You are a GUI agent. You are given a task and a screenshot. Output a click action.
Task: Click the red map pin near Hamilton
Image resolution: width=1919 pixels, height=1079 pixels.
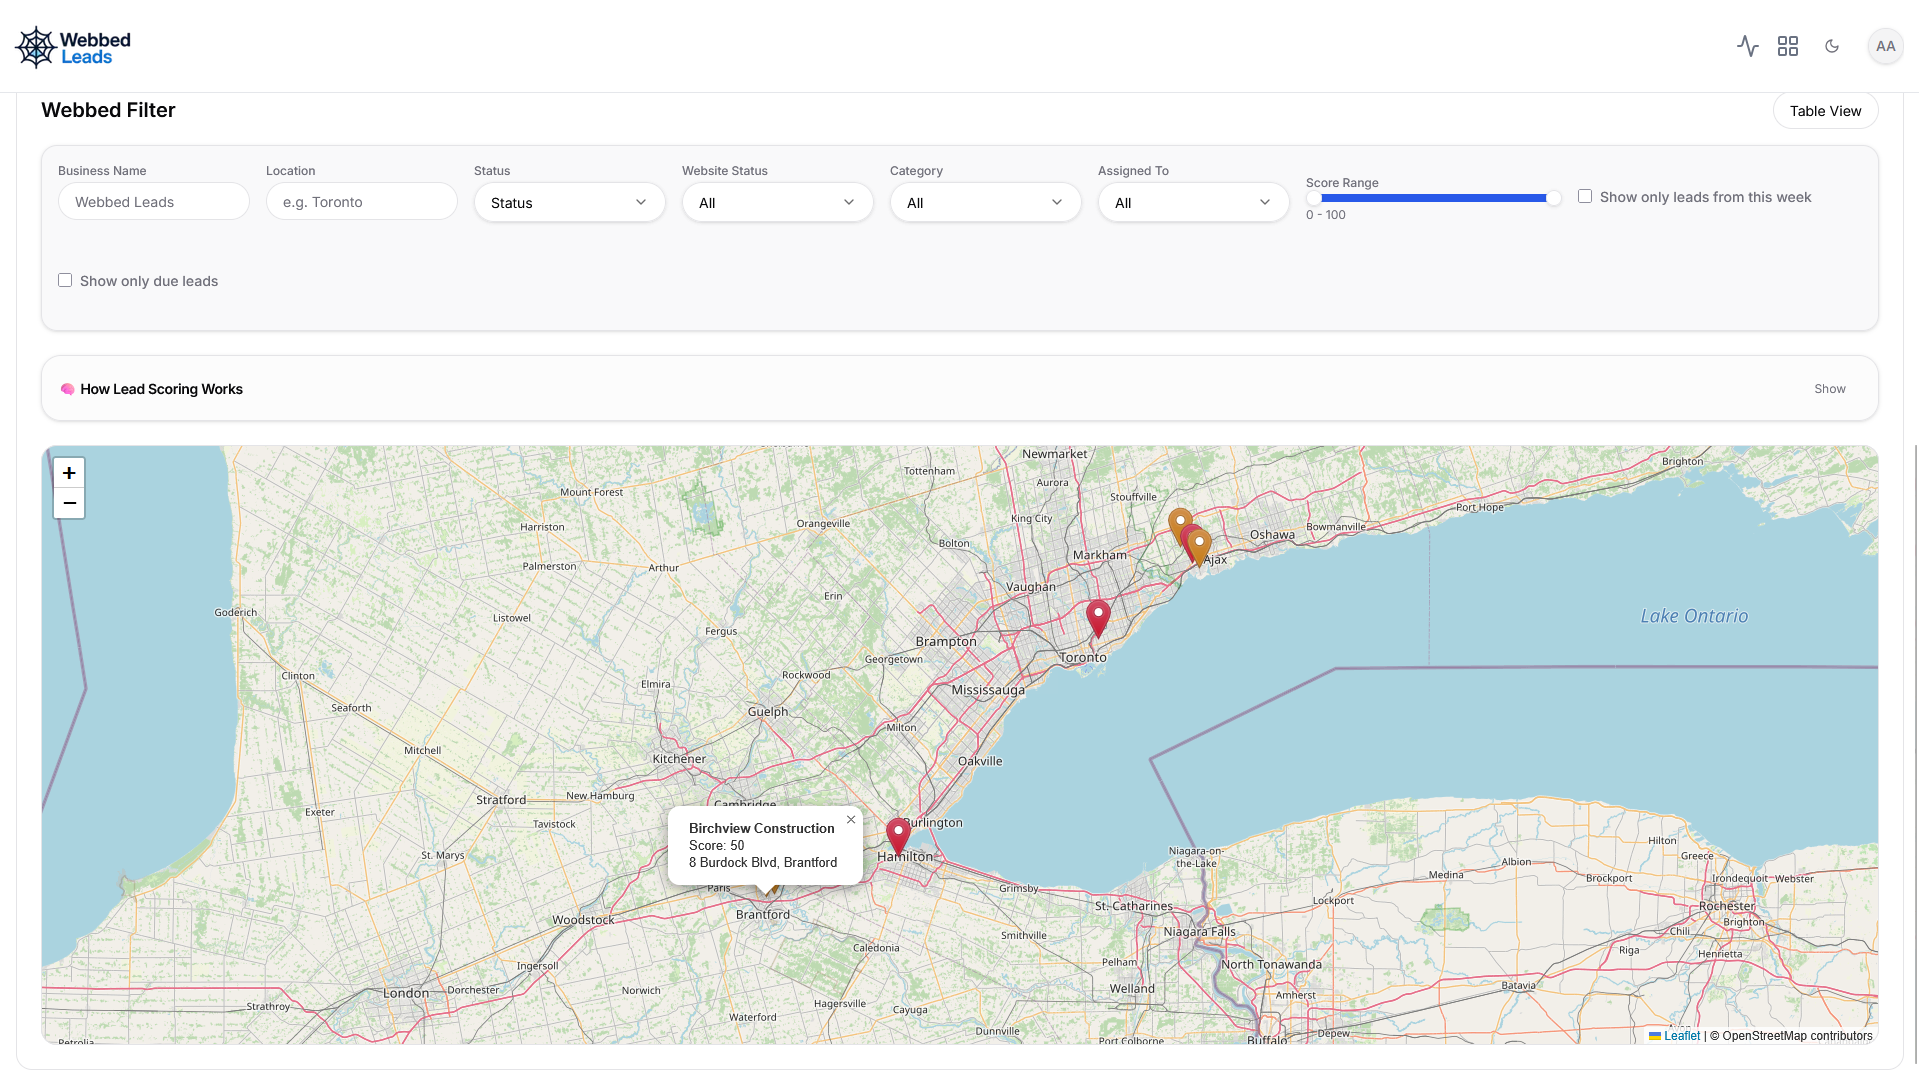tap(898, 834)
